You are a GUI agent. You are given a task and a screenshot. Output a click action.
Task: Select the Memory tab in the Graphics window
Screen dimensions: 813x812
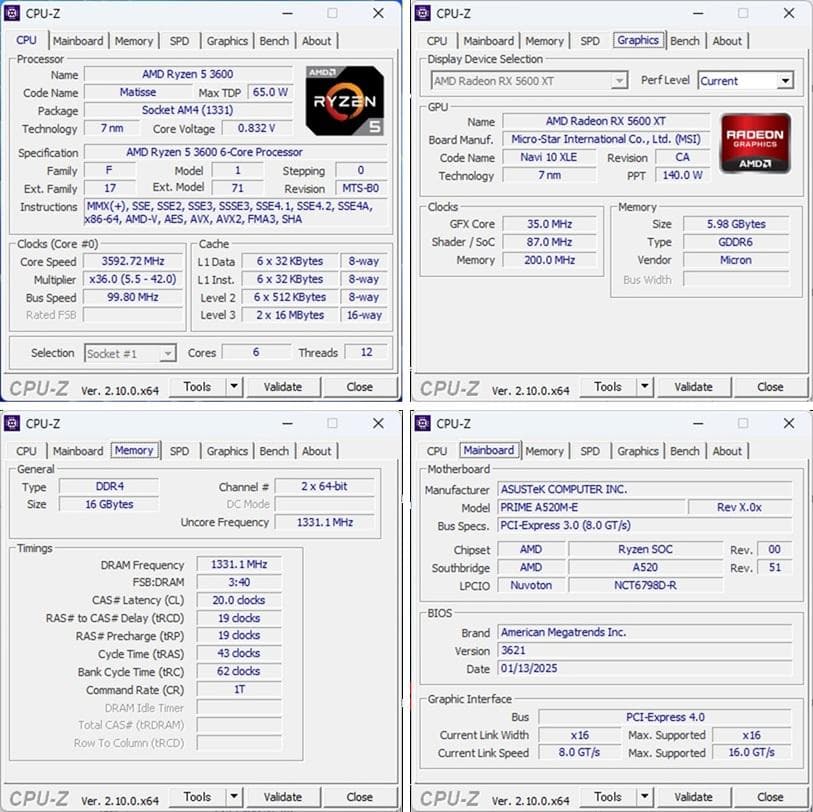[x=544, y=41]
